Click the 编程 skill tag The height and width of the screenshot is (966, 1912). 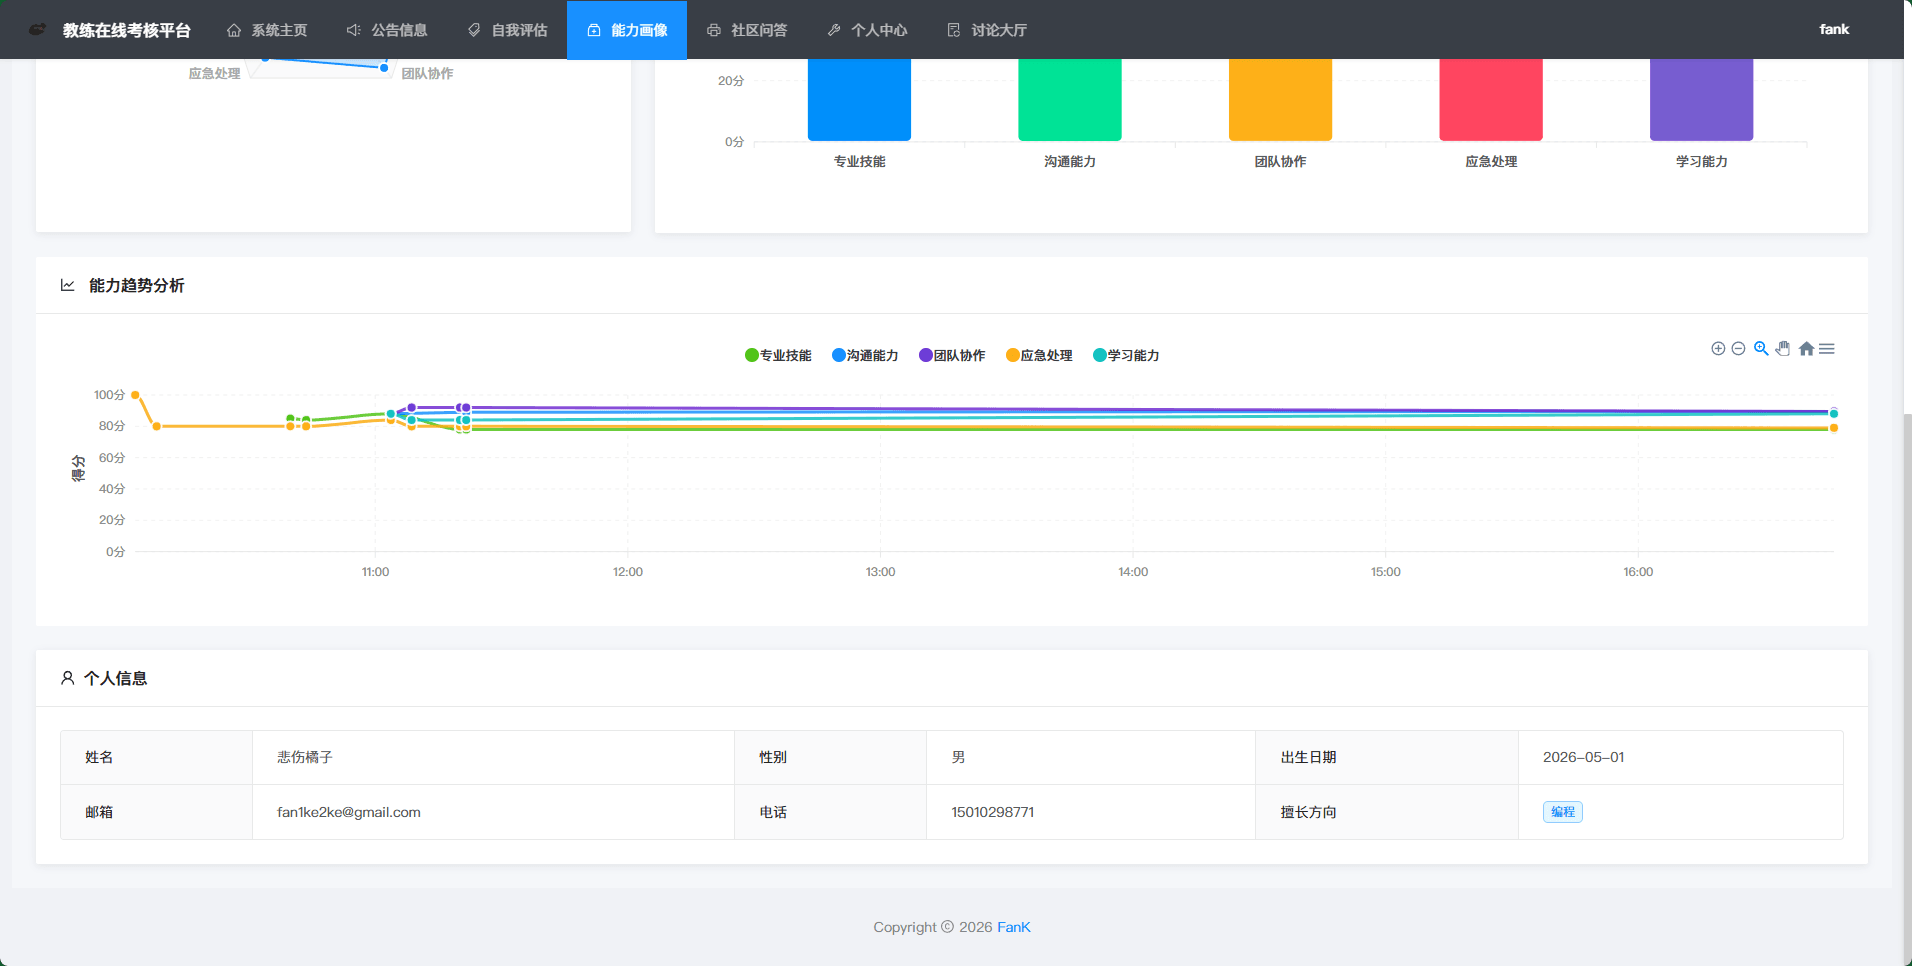1562,812
